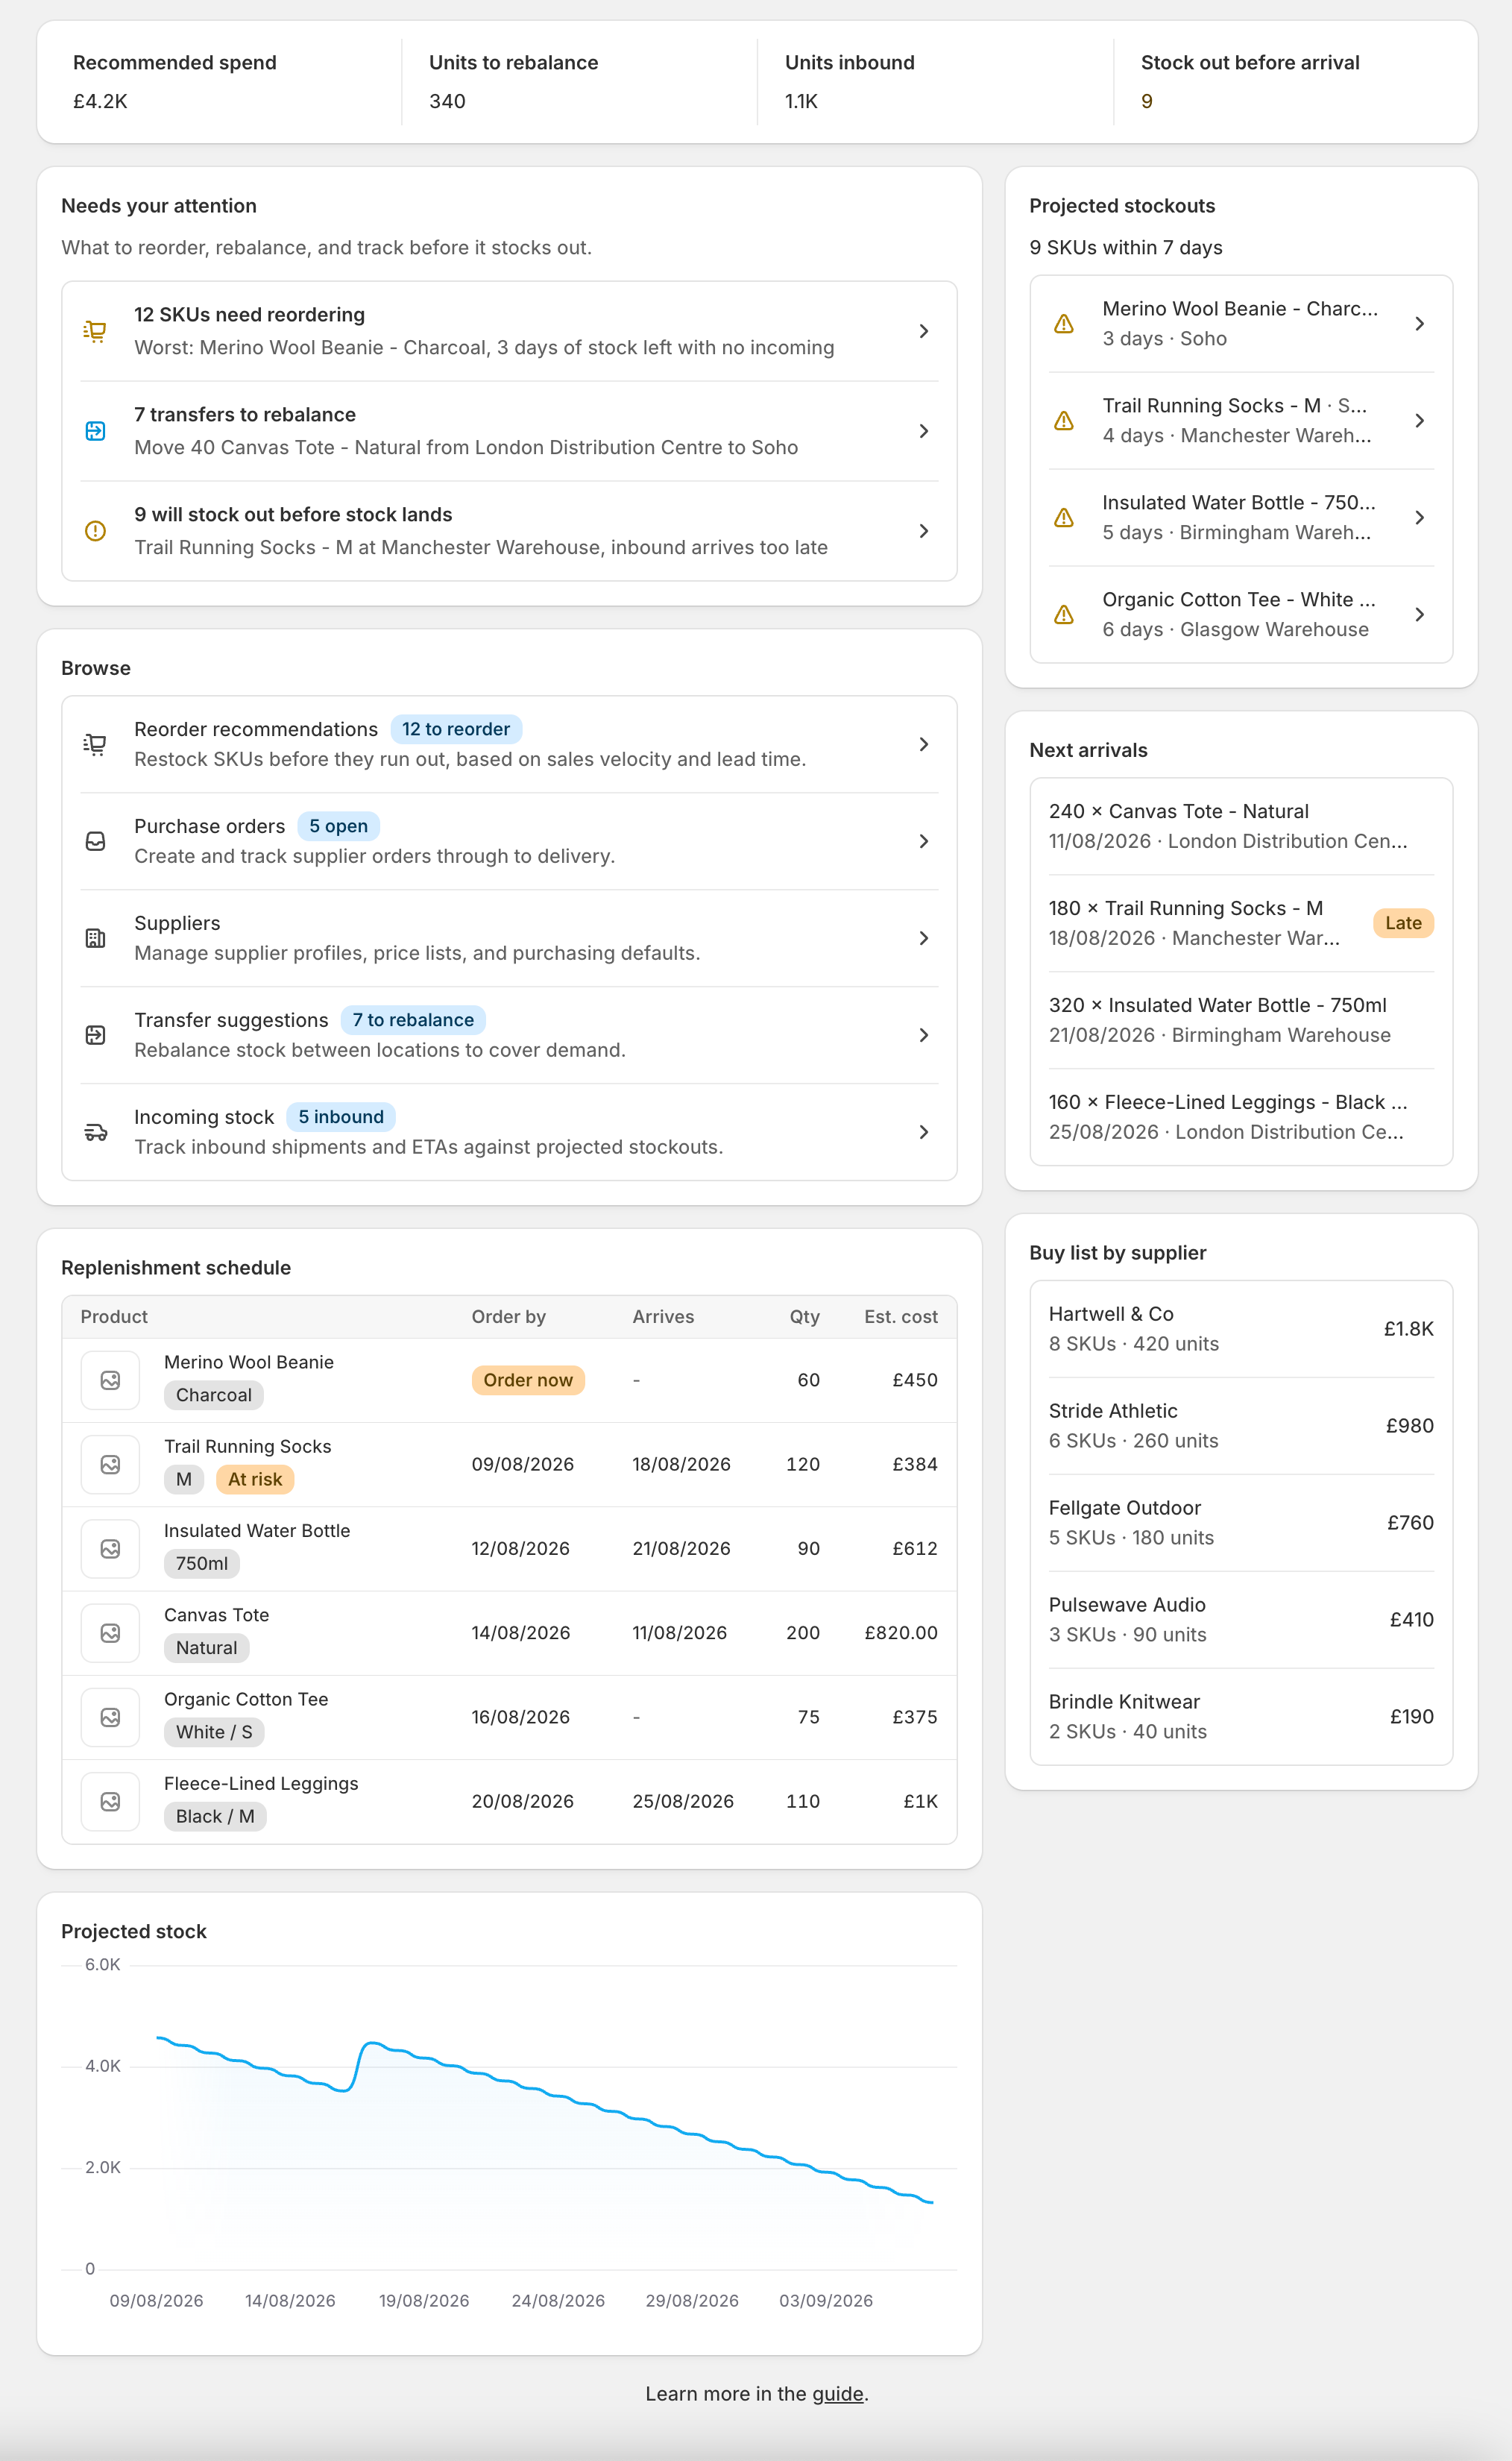Open the 9 will stock out chevron

(x=924, y=531)
